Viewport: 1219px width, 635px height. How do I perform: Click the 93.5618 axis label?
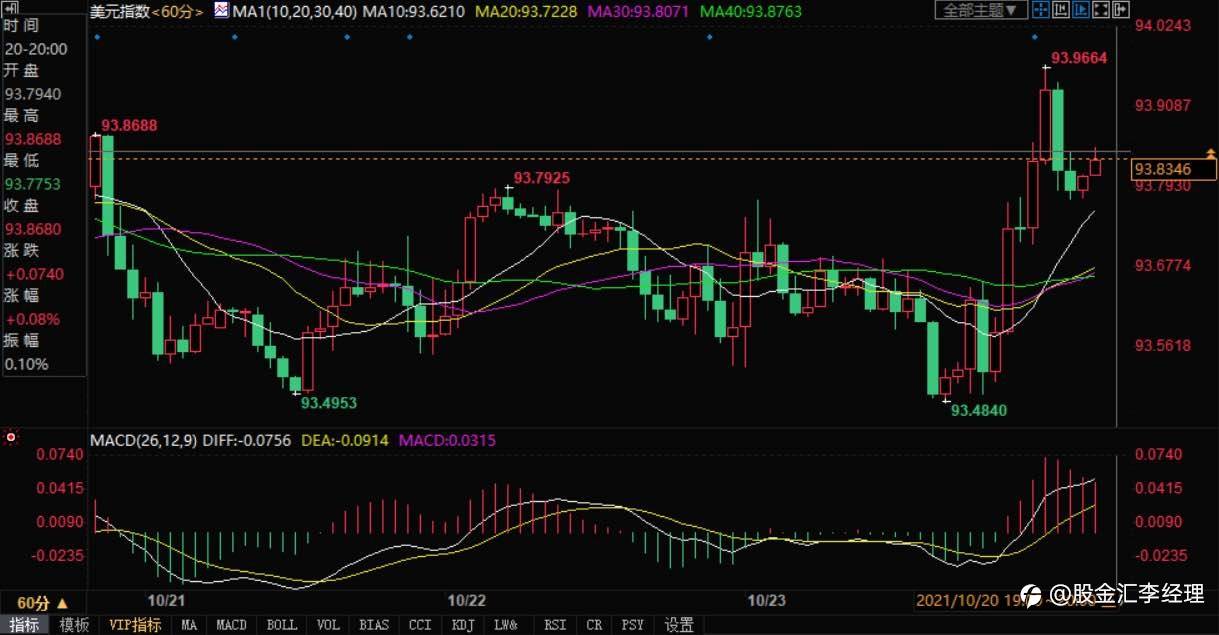(x=1163, y=346)
